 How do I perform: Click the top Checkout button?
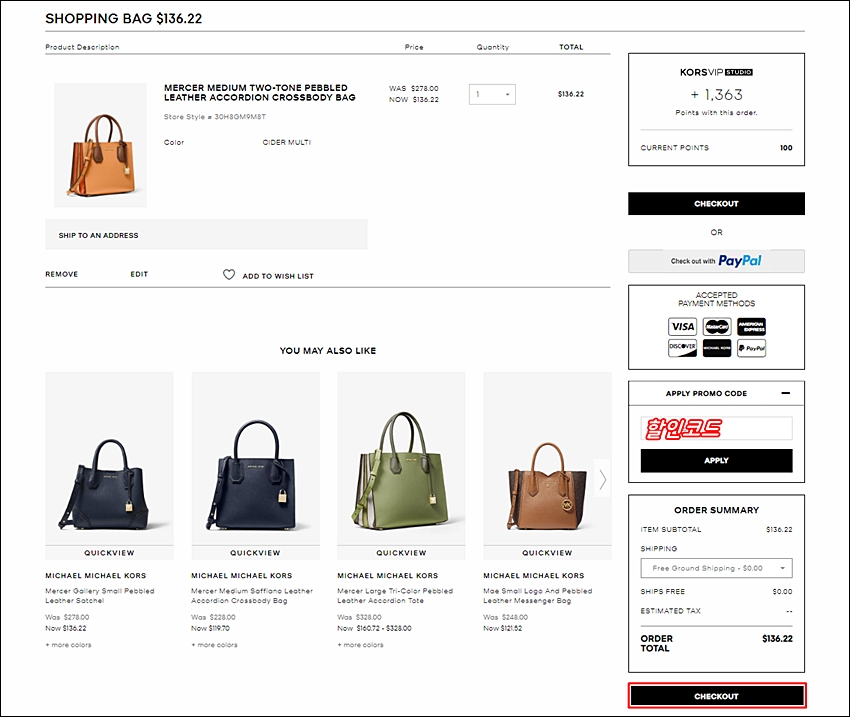(x=716, y=204)
